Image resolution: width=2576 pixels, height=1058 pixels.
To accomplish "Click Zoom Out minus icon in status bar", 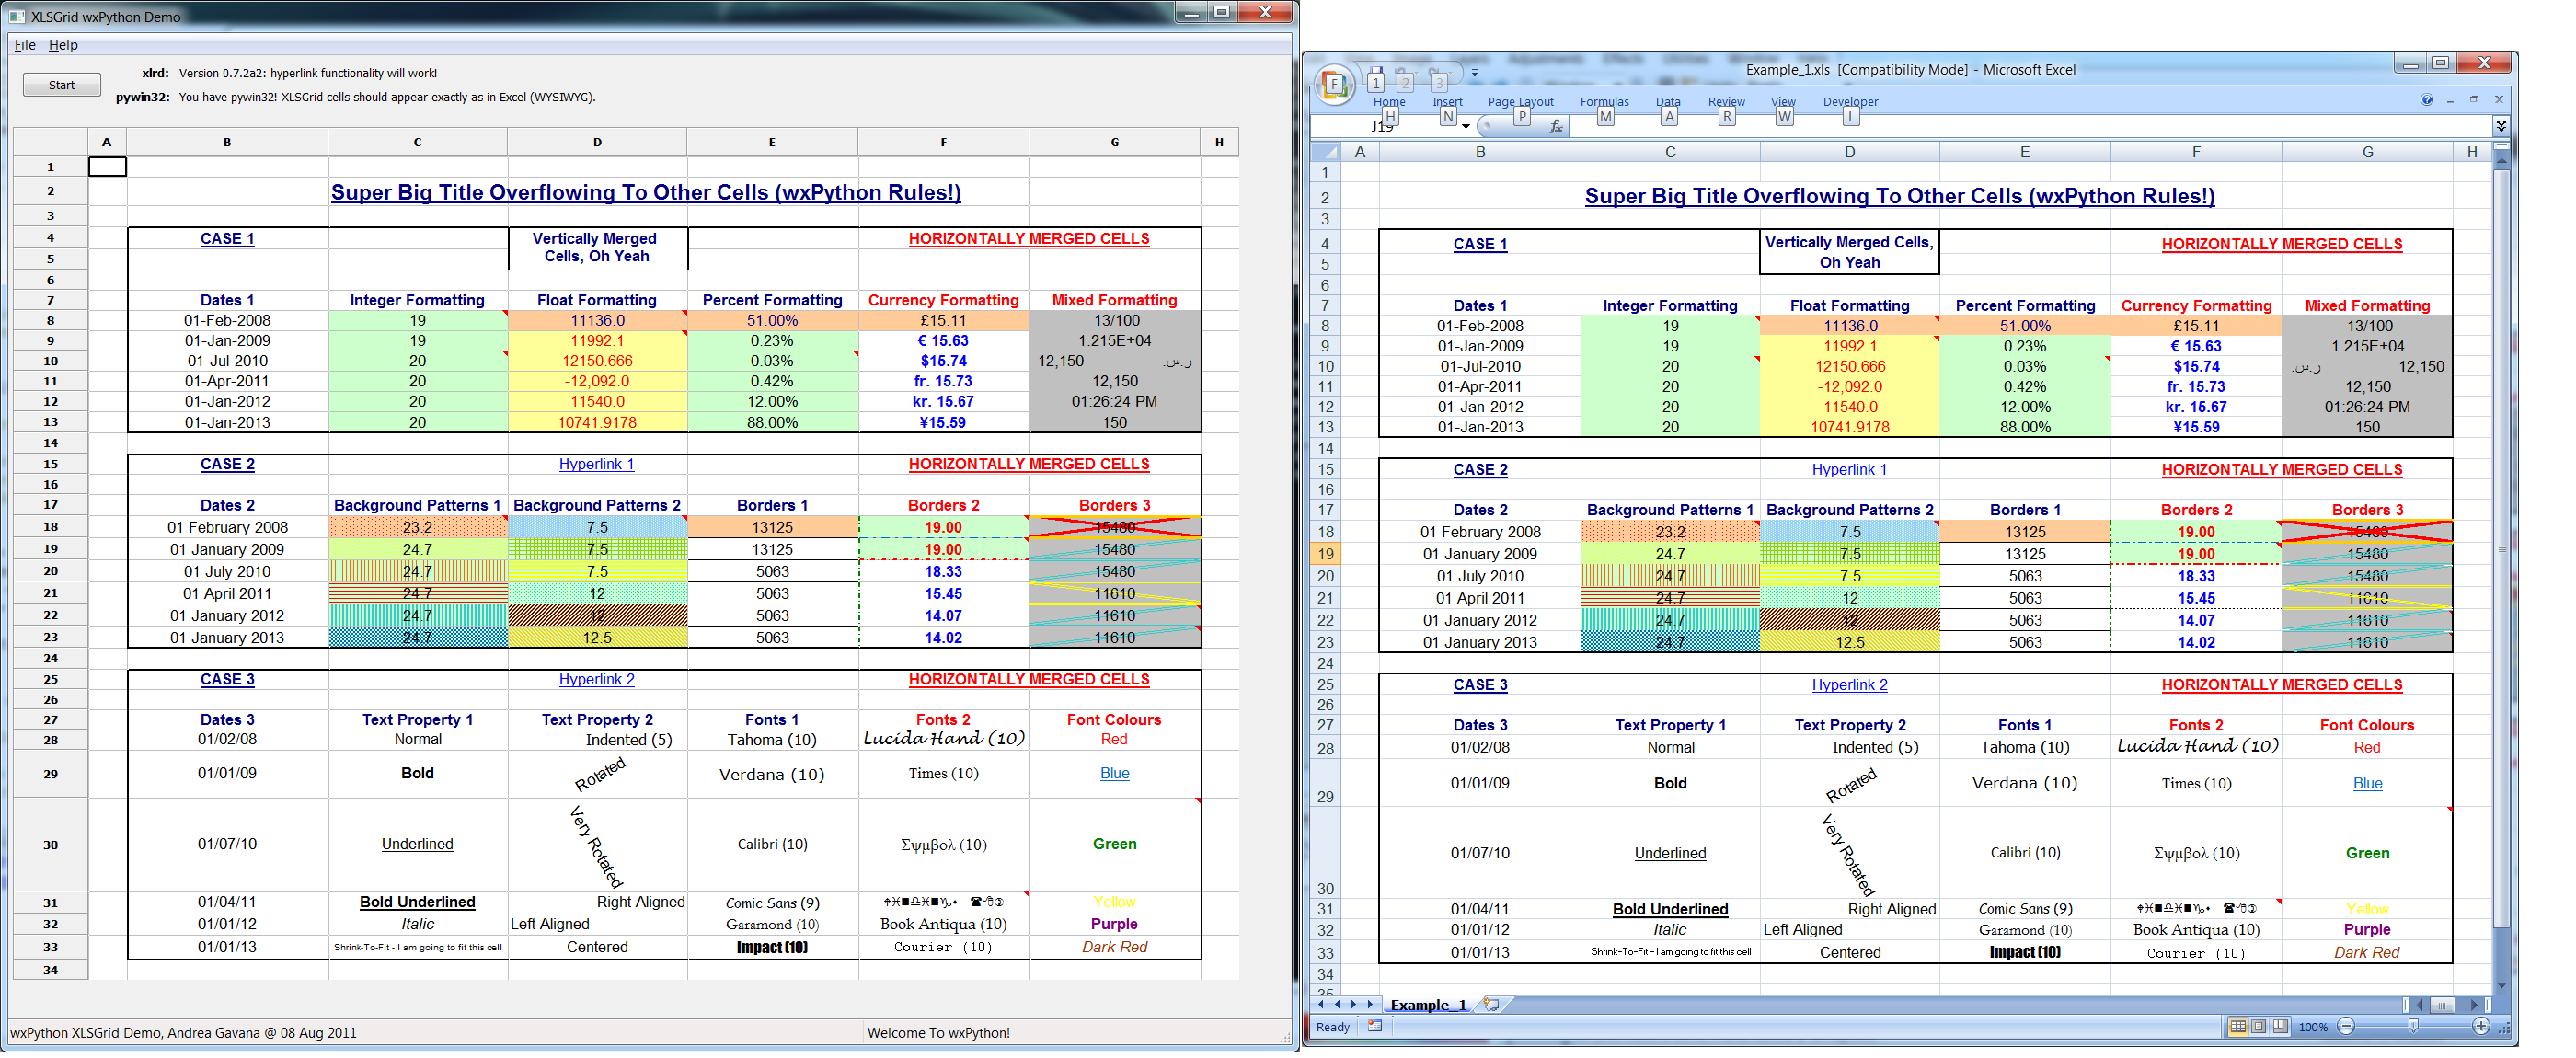I will 2346,1026.
